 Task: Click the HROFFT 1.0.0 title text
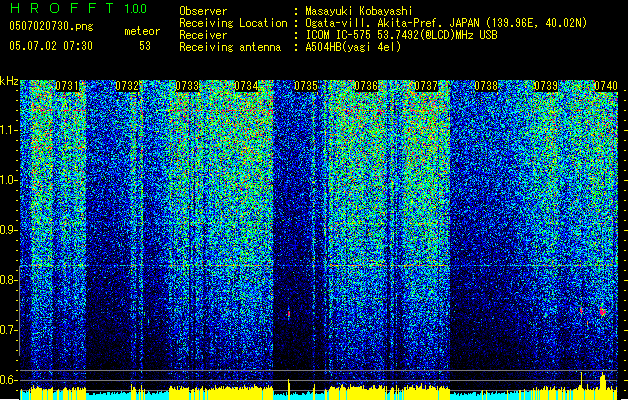click(78, 8)
